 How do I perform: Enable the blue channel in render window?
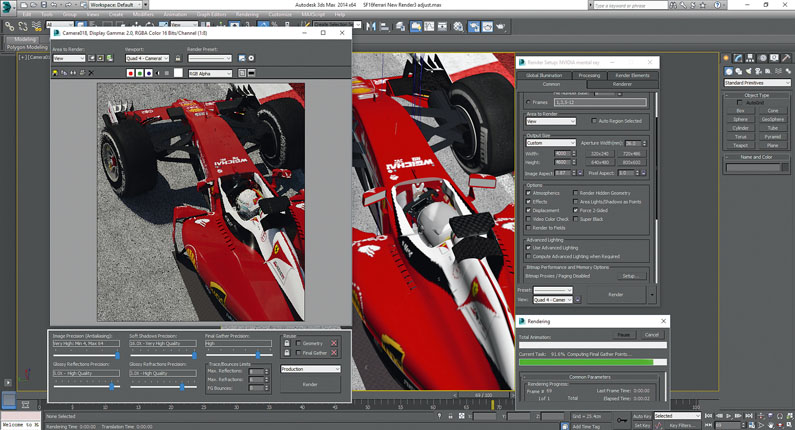click(x=149, y=73)
